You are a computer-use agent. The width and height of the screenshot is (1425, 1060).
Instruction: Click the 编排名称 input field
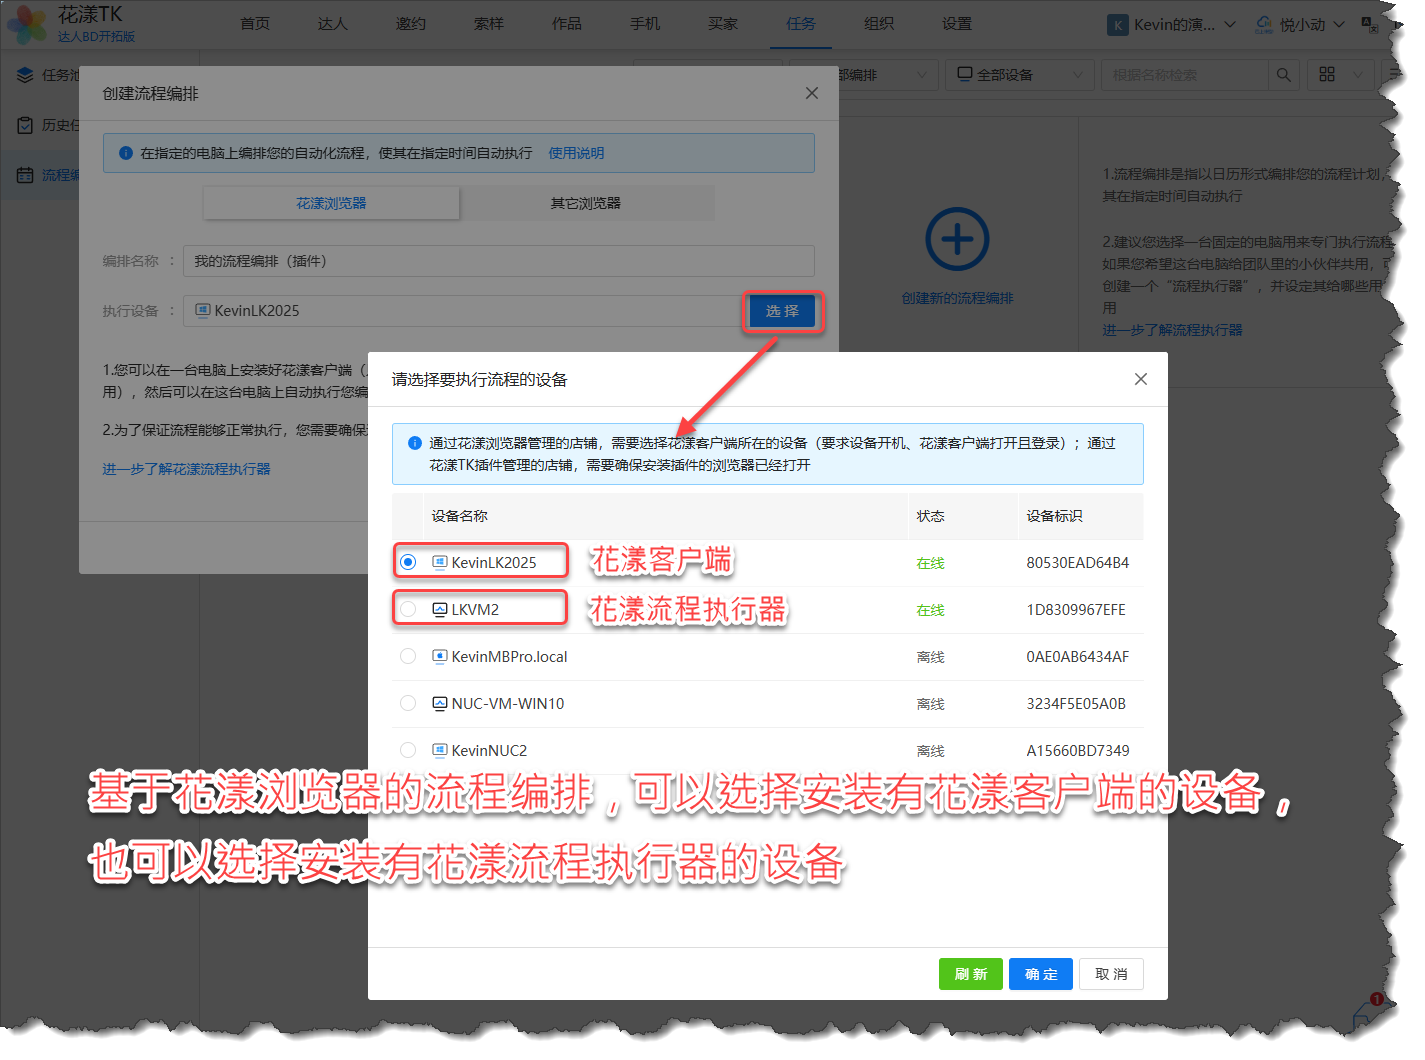(498, 261)
